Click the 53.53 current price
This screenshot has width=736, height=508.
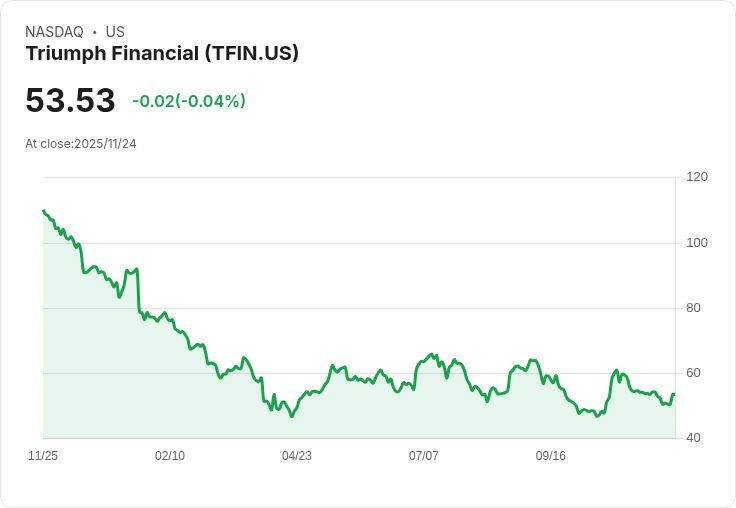(x=70, y=101)
